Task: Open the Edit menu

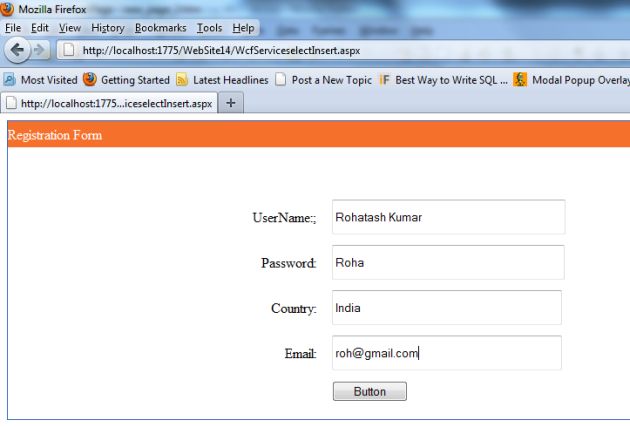Action: coord(40,28)
